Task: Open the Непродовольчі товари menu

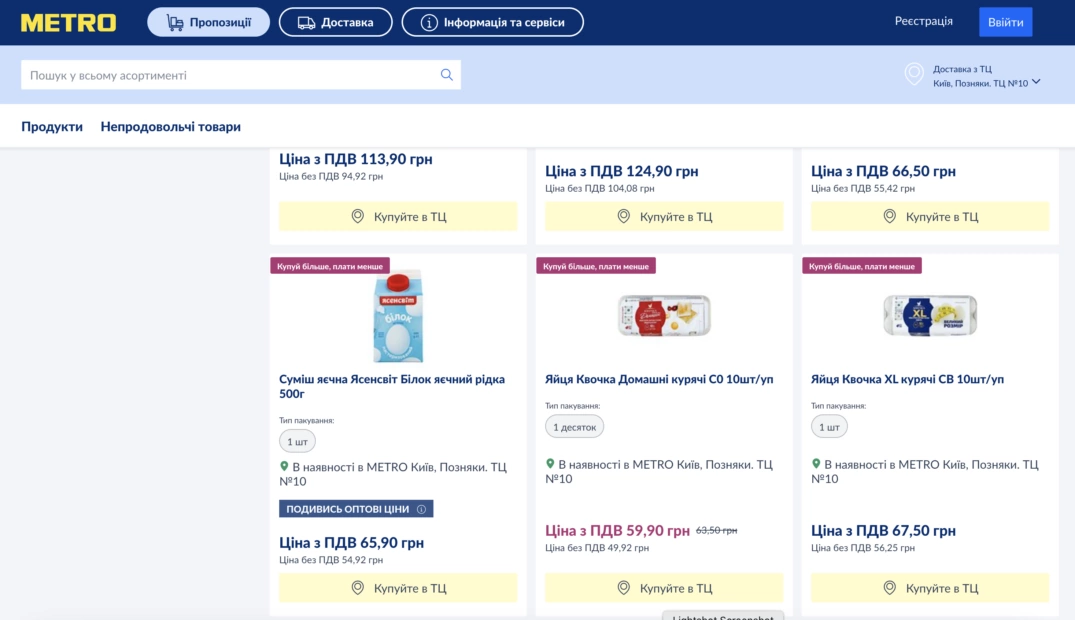Action: (170, 127)
